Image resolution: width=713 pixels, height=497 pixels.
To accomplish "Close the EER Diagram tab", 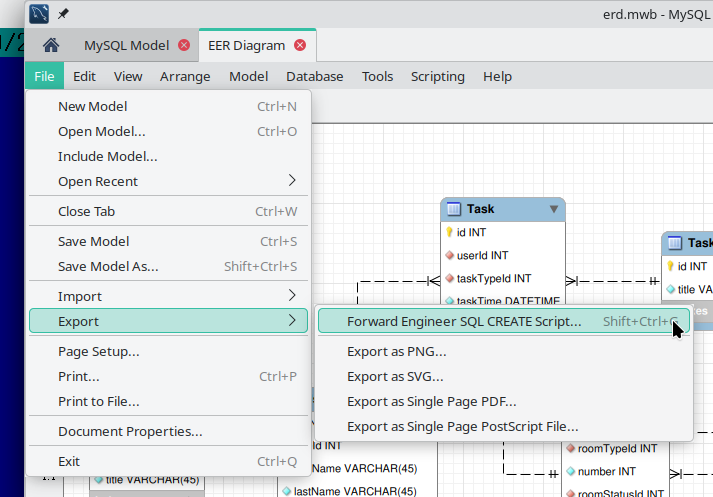I will 301,46.
